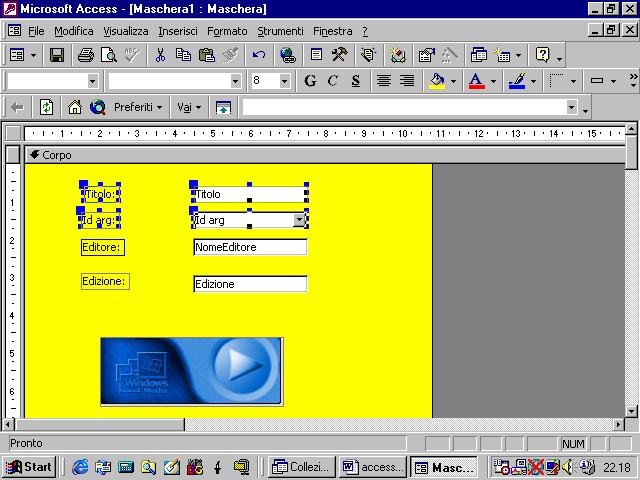Toggle italic with the C button
640x480 pixels.
(333, 81)
